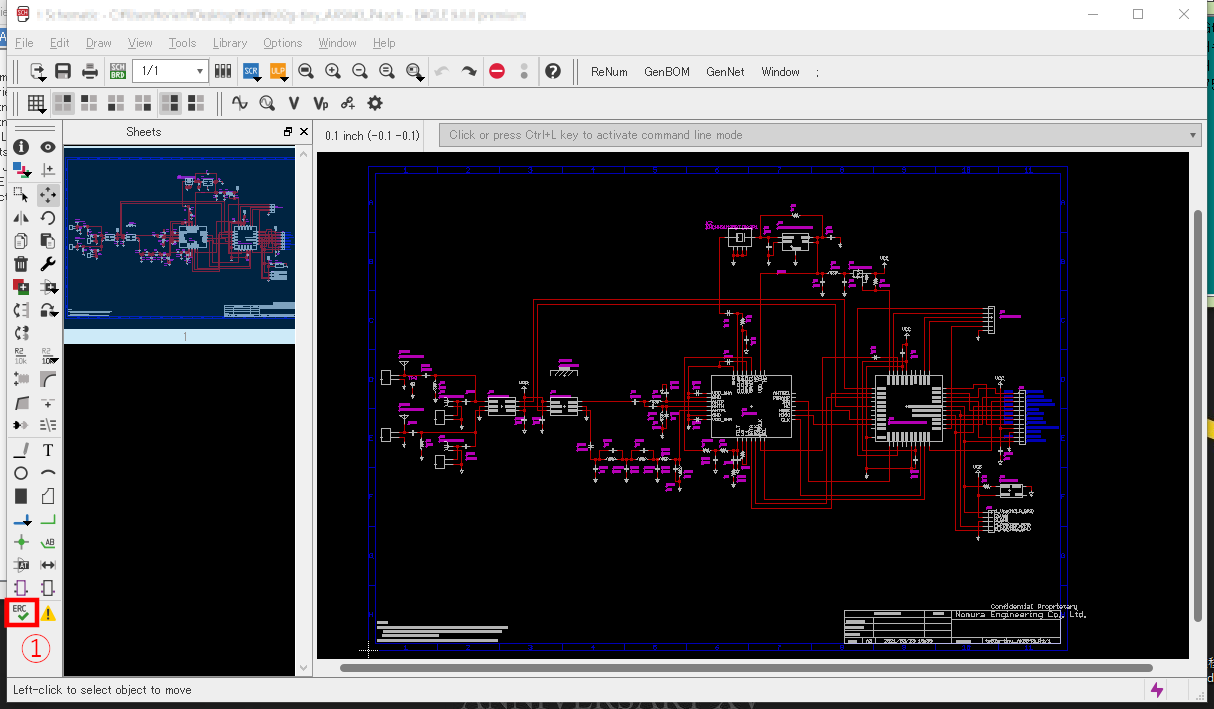The height and width of the screenshot is (709, 1214).
Task: Open the blue Bus tool dropdown
Action: point(21,519)
